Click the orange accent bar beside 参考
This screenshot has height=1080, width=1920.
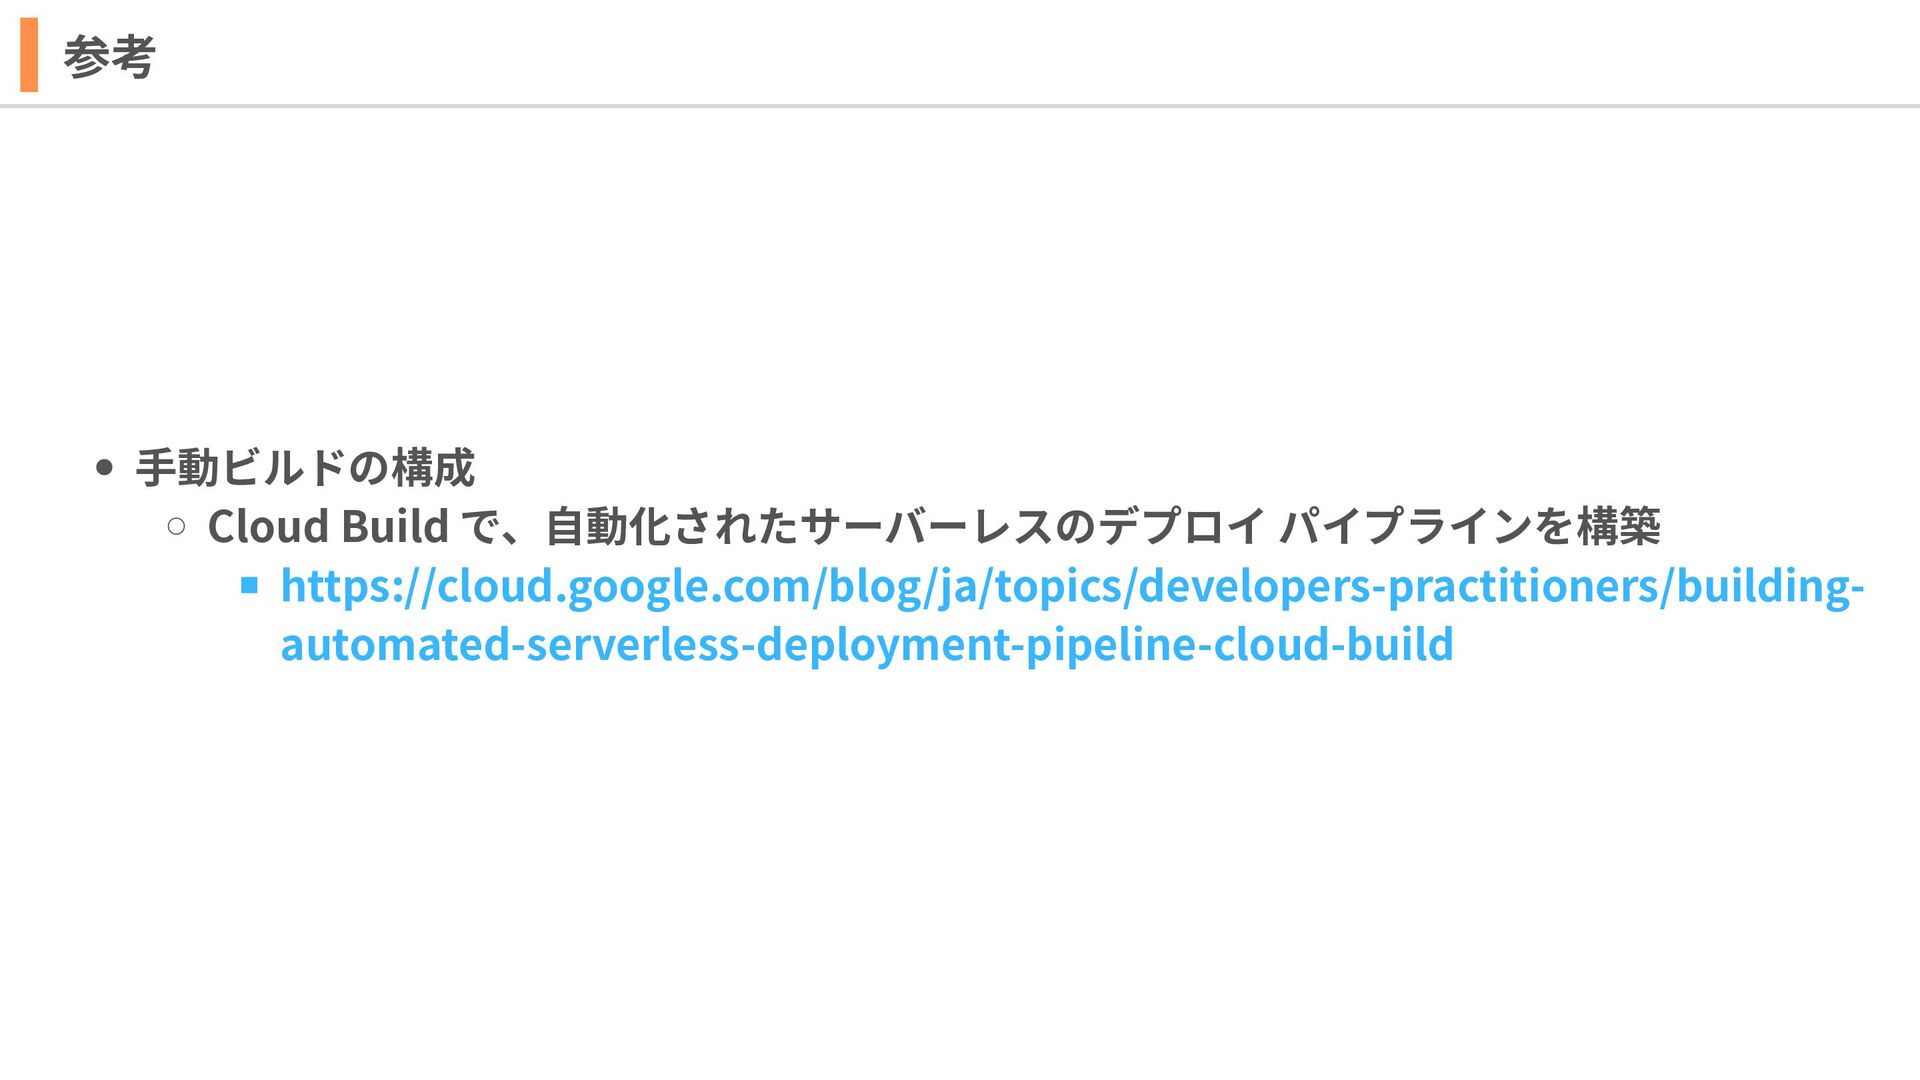[x=29, y=55]
